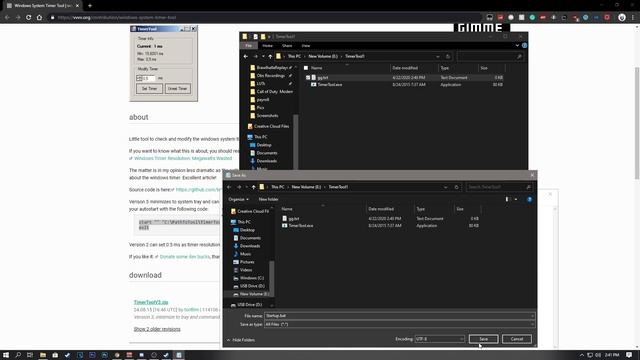
Task: Click the up arrow in Save As dialog
Action: [x=253, y=187]
